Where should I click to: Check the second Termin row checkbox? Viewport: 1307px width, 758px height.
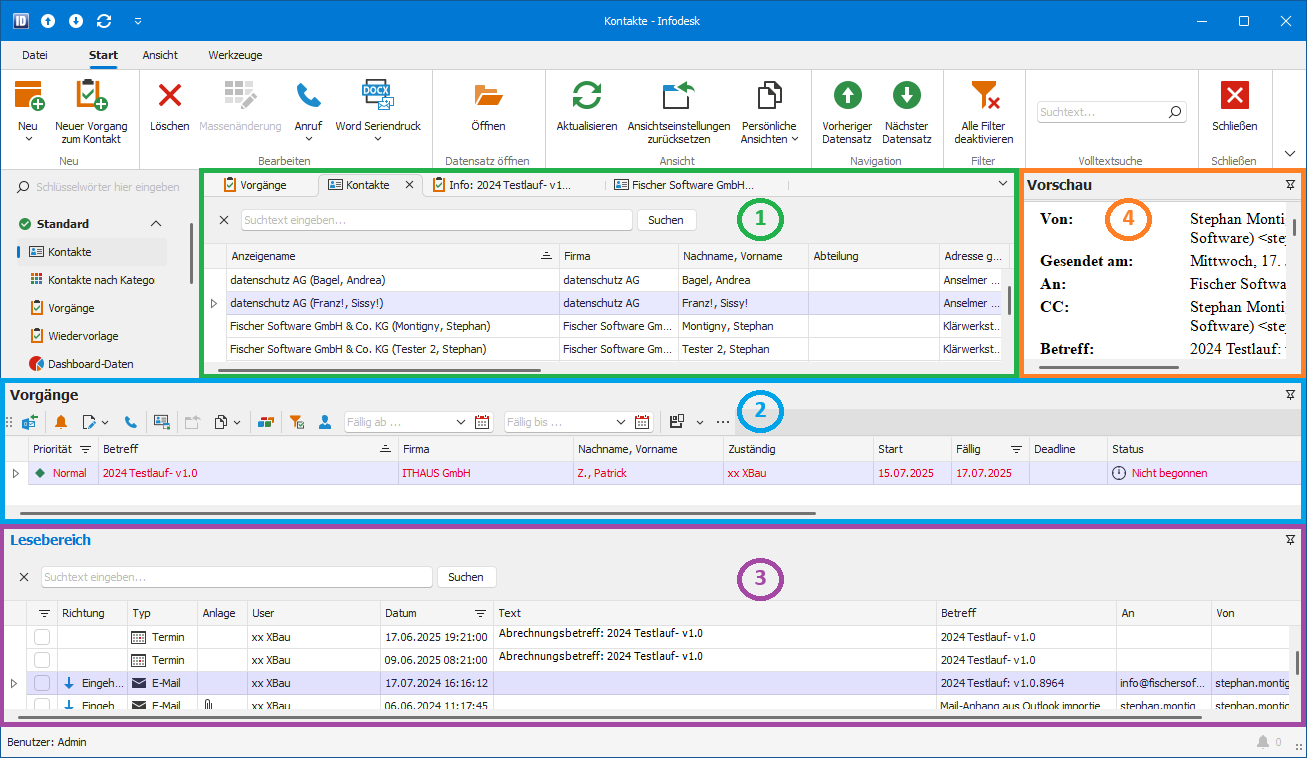tap(42, 660)
